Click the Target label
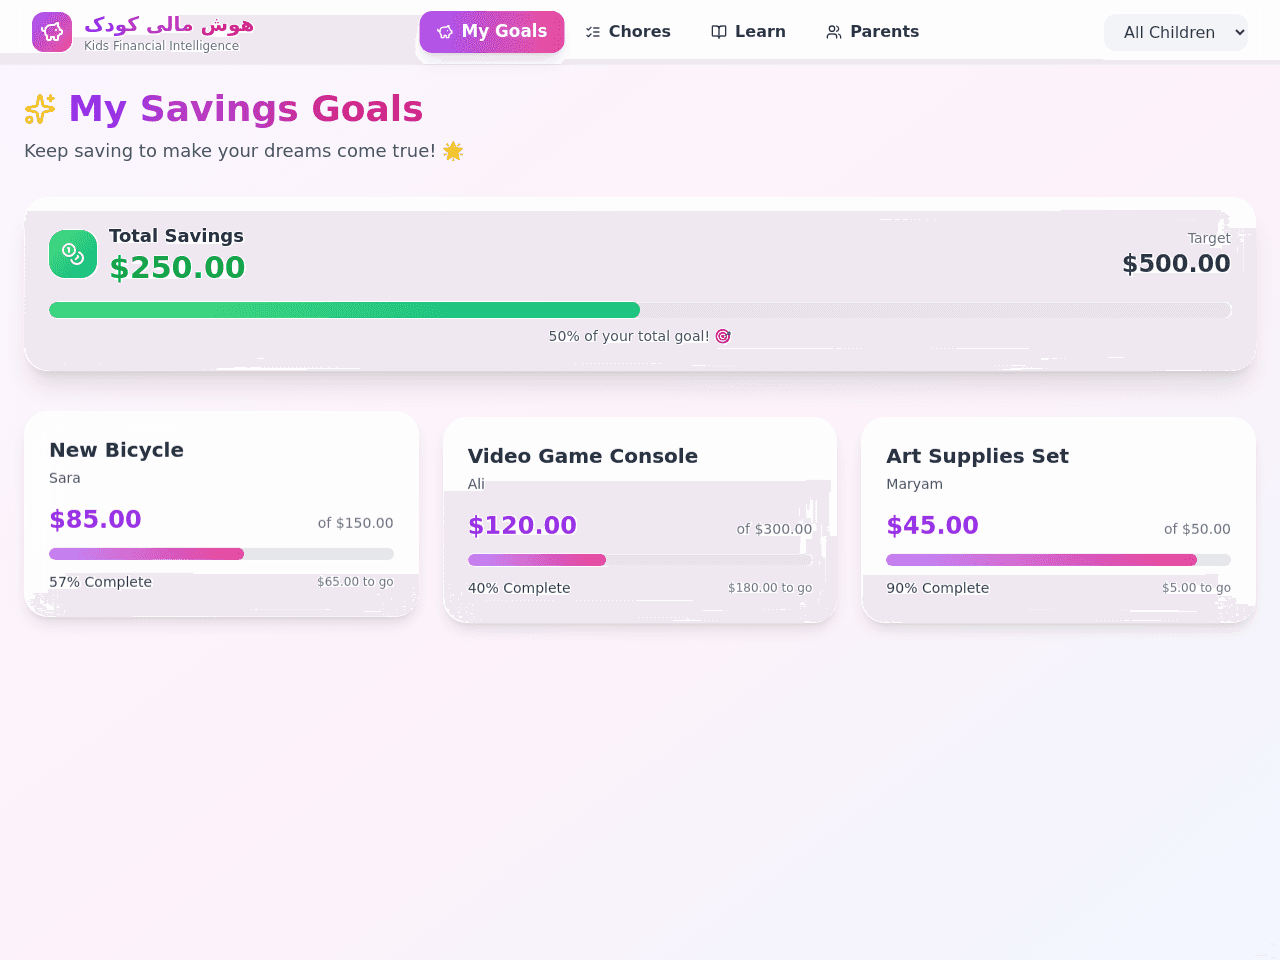This screenshot has width=1280, height=960. point(1209,238)
